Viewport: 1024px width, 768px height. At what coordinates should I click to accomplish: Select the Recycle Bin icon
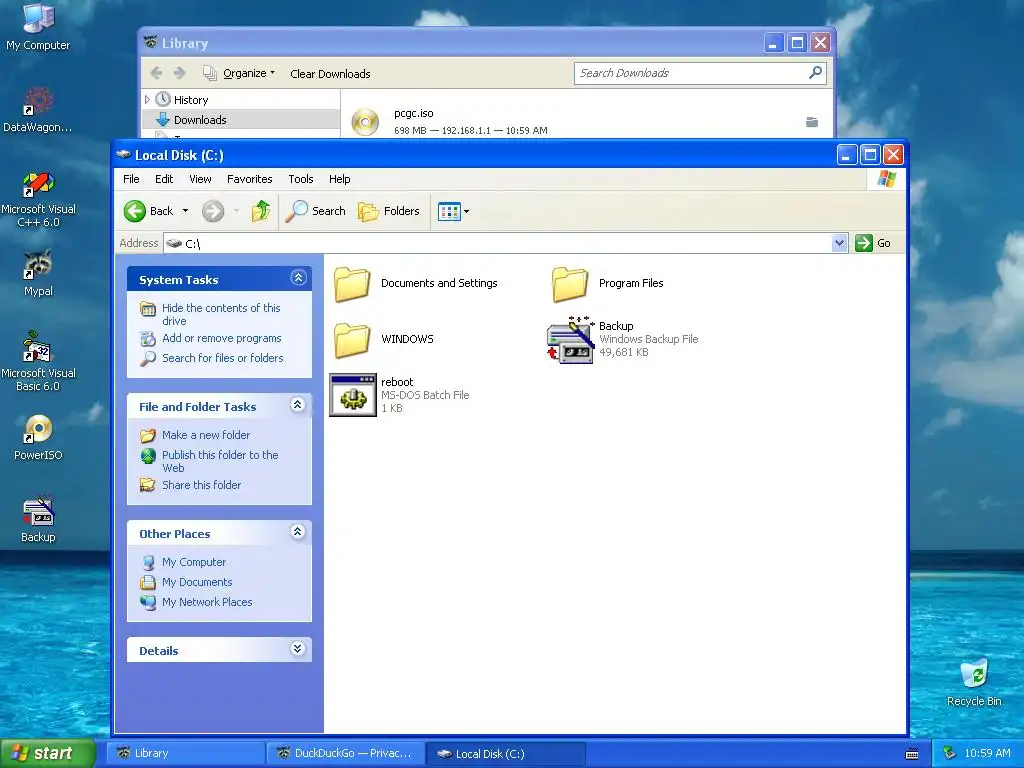[974, 682]
